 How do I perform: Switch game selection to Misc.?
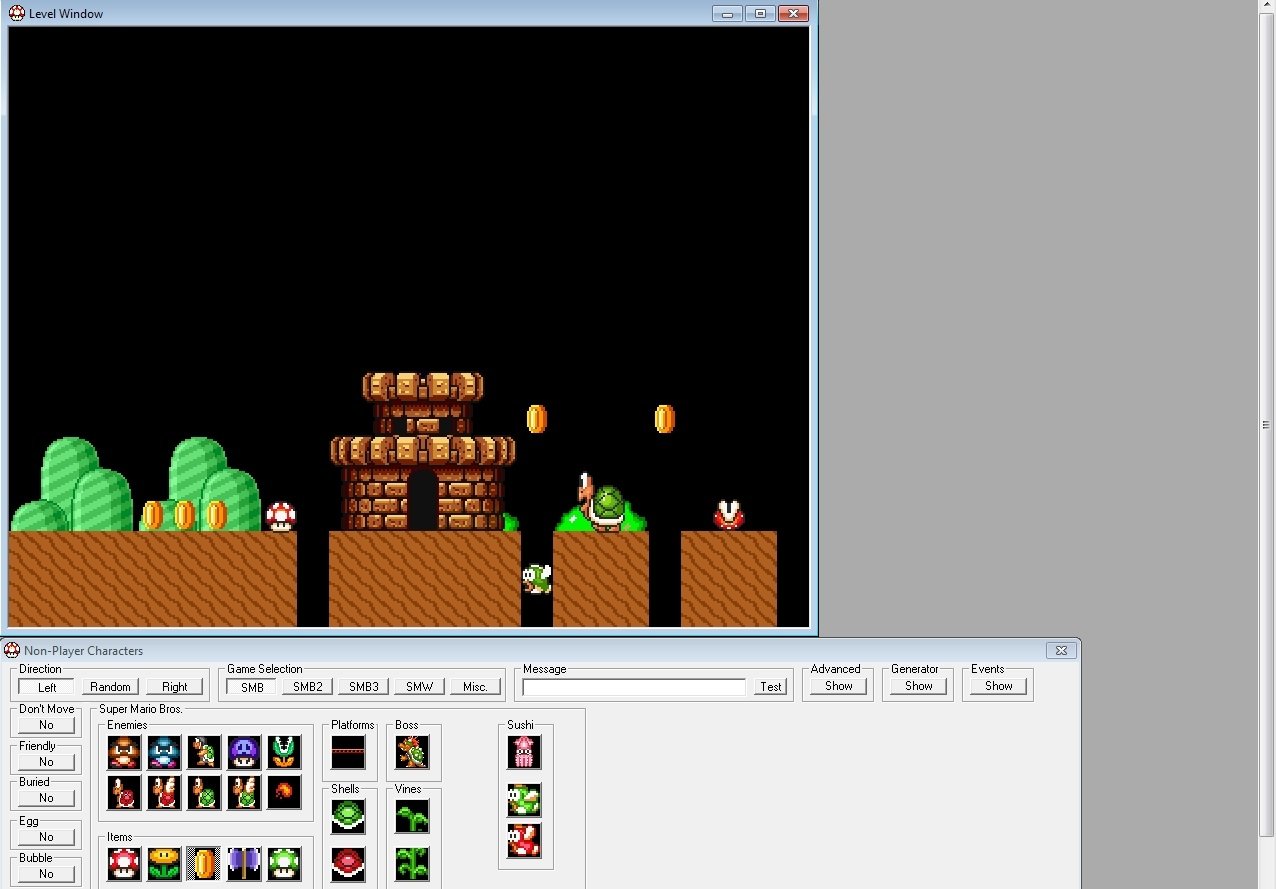pyautogui.click(x=476, y=687)
